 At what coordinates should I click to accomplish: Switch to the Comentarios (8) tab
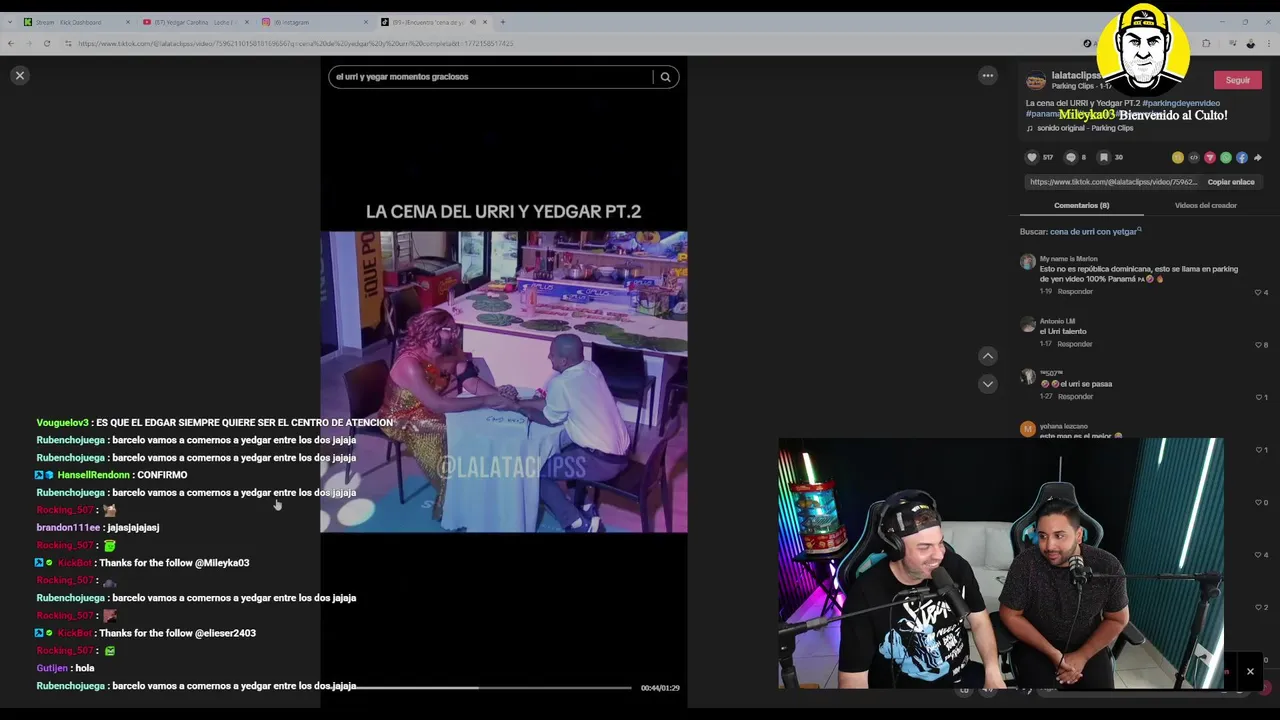pyautogui.click(x=1081, y=205)
